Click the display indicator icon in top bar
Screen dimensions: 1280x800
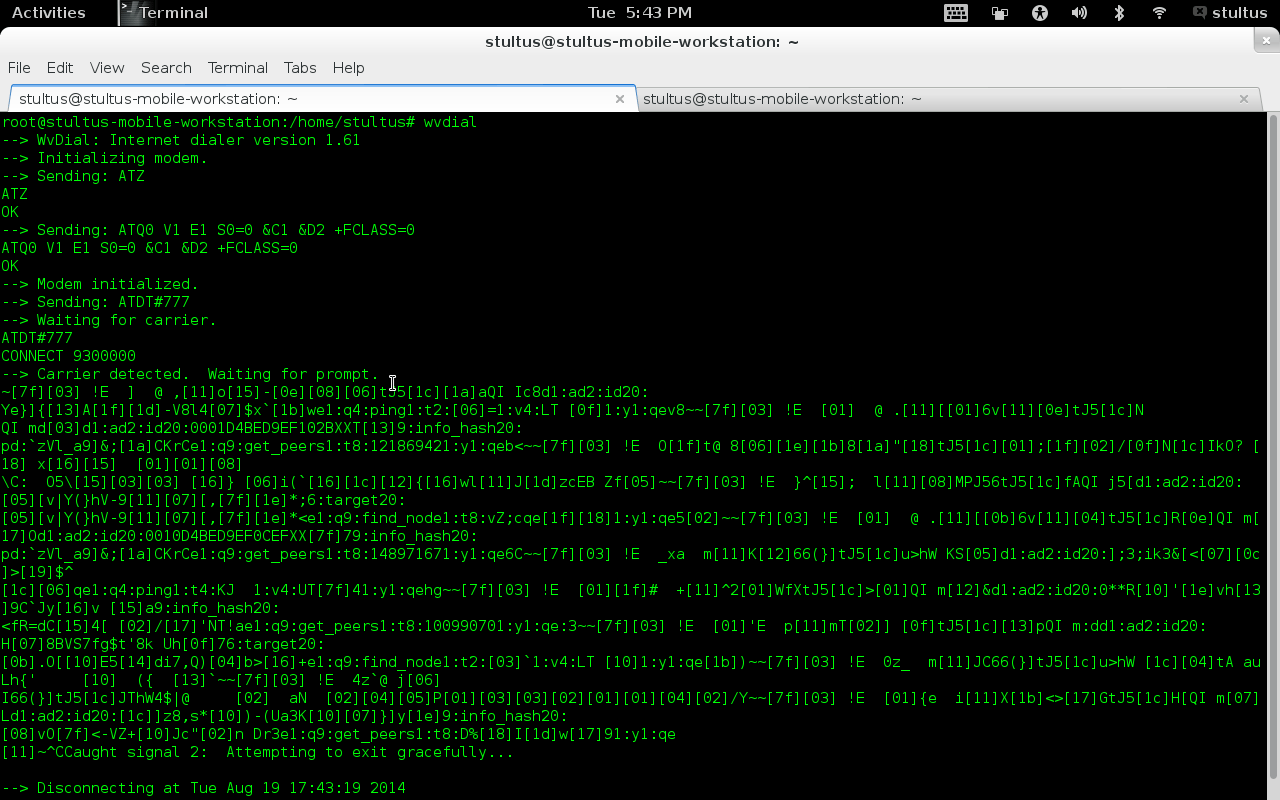(999, 12)
